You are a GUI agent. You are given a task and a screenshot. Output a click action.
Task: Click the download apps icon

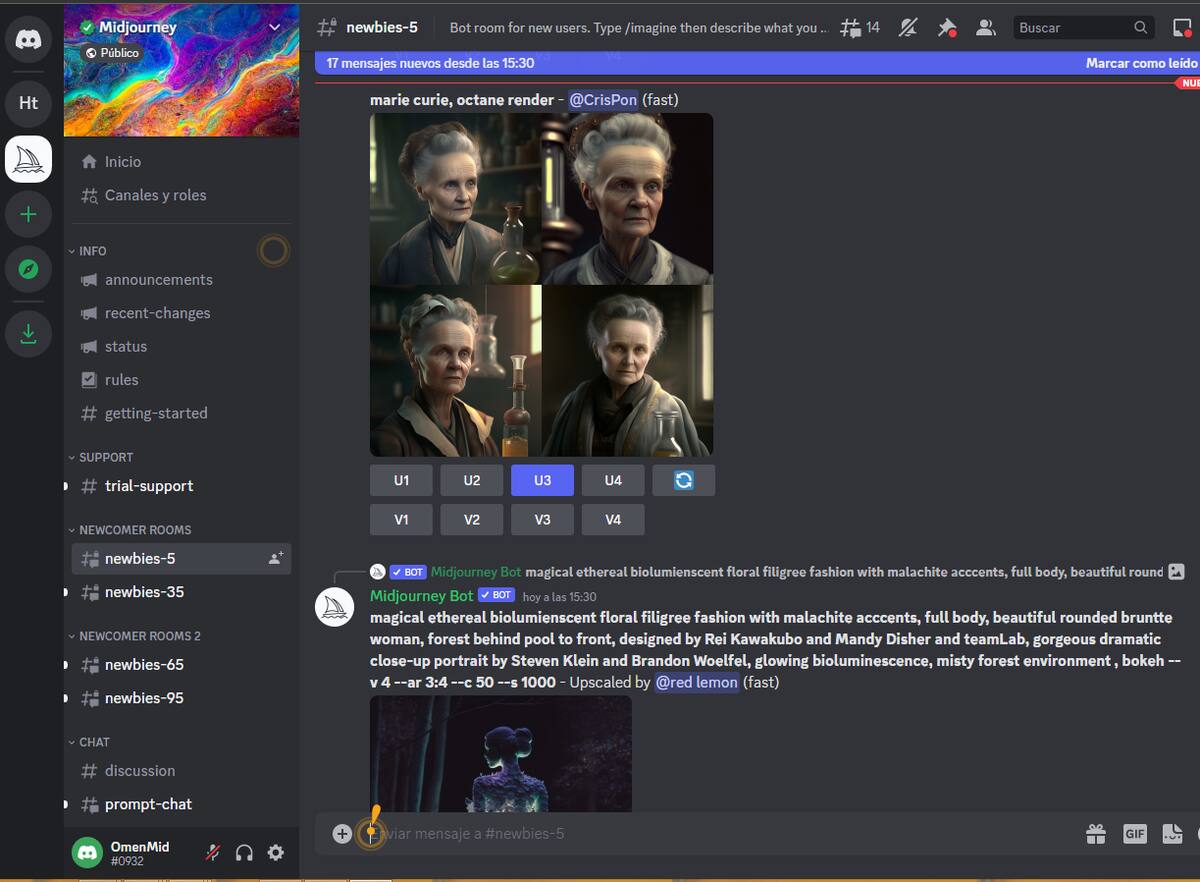(x=29, y=334)
